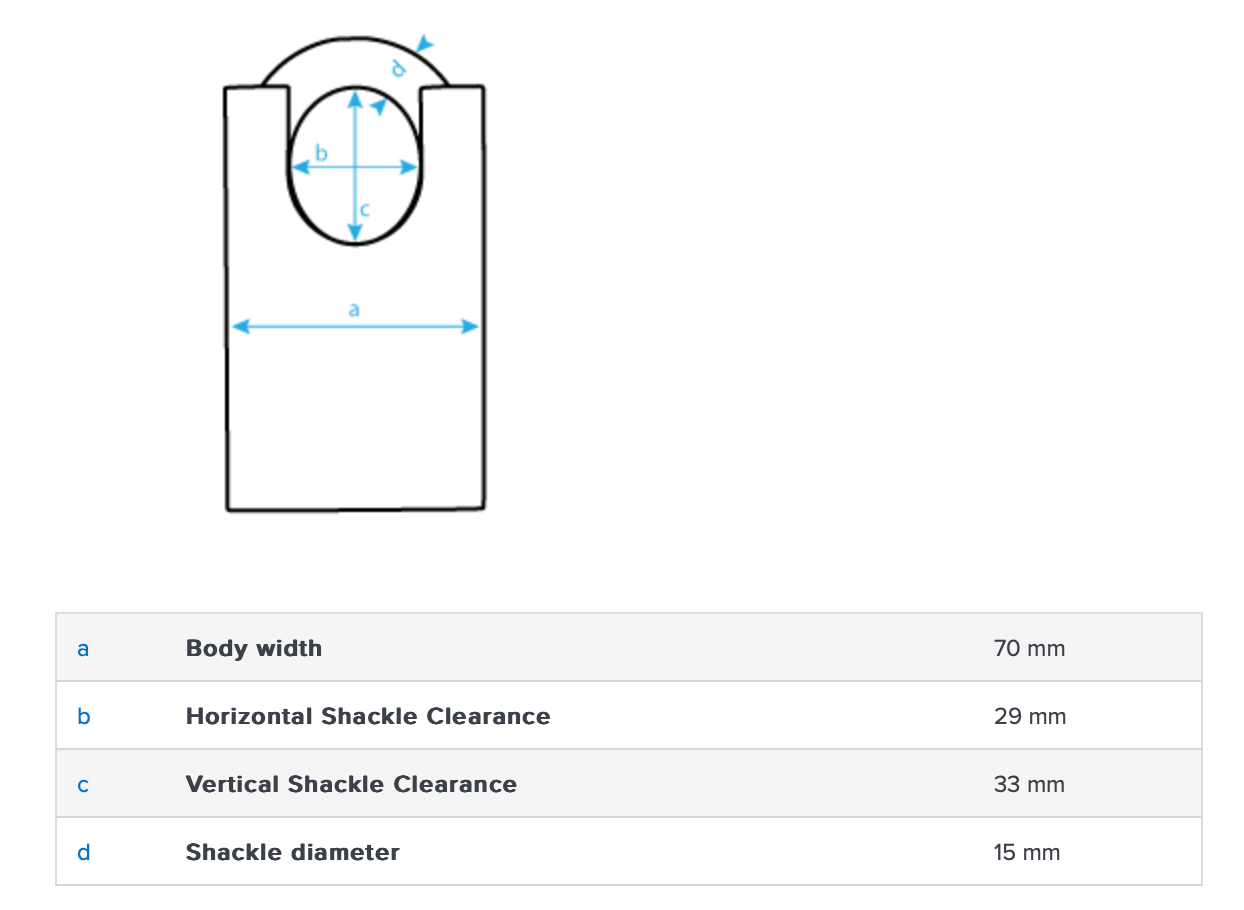The height and width of the screenshot is (910, 1244).
Task: Select the 'Shackle diameter' label
Action: [x=292, y=852]
